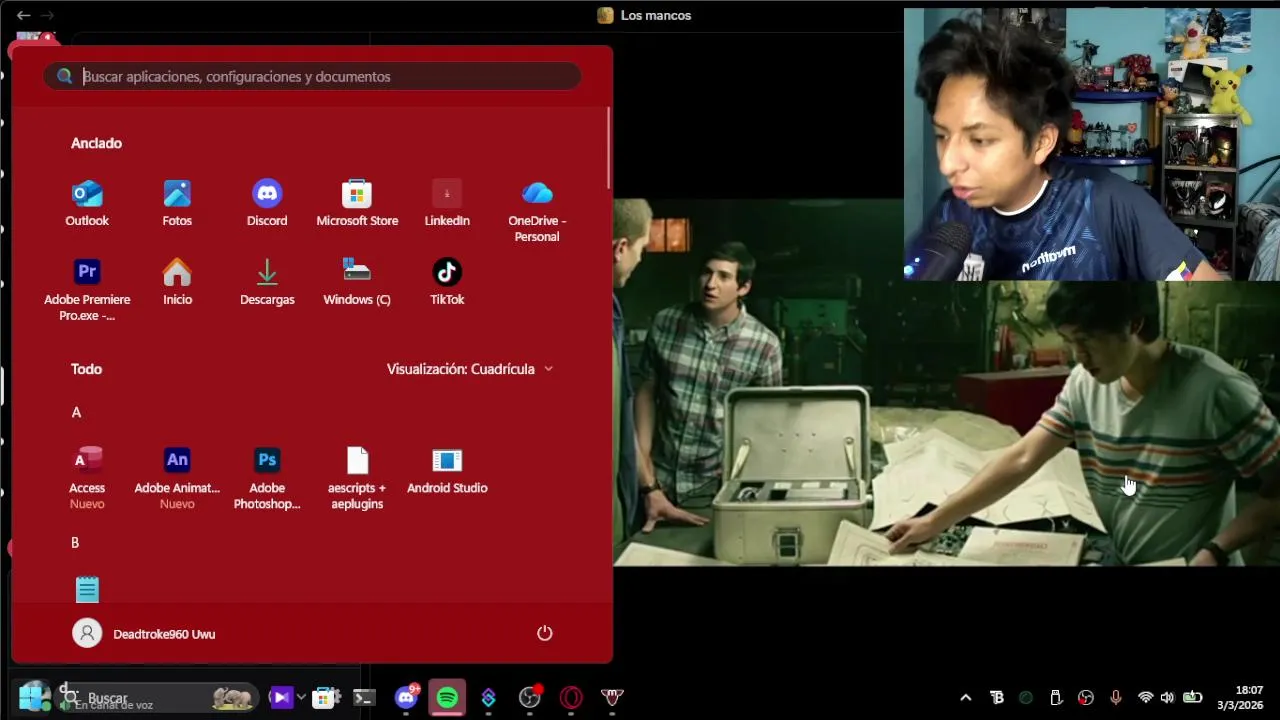Screen dimensions: 1280x720
Task: Click the back arrow in Los mancos window
Action: point(23,15)
